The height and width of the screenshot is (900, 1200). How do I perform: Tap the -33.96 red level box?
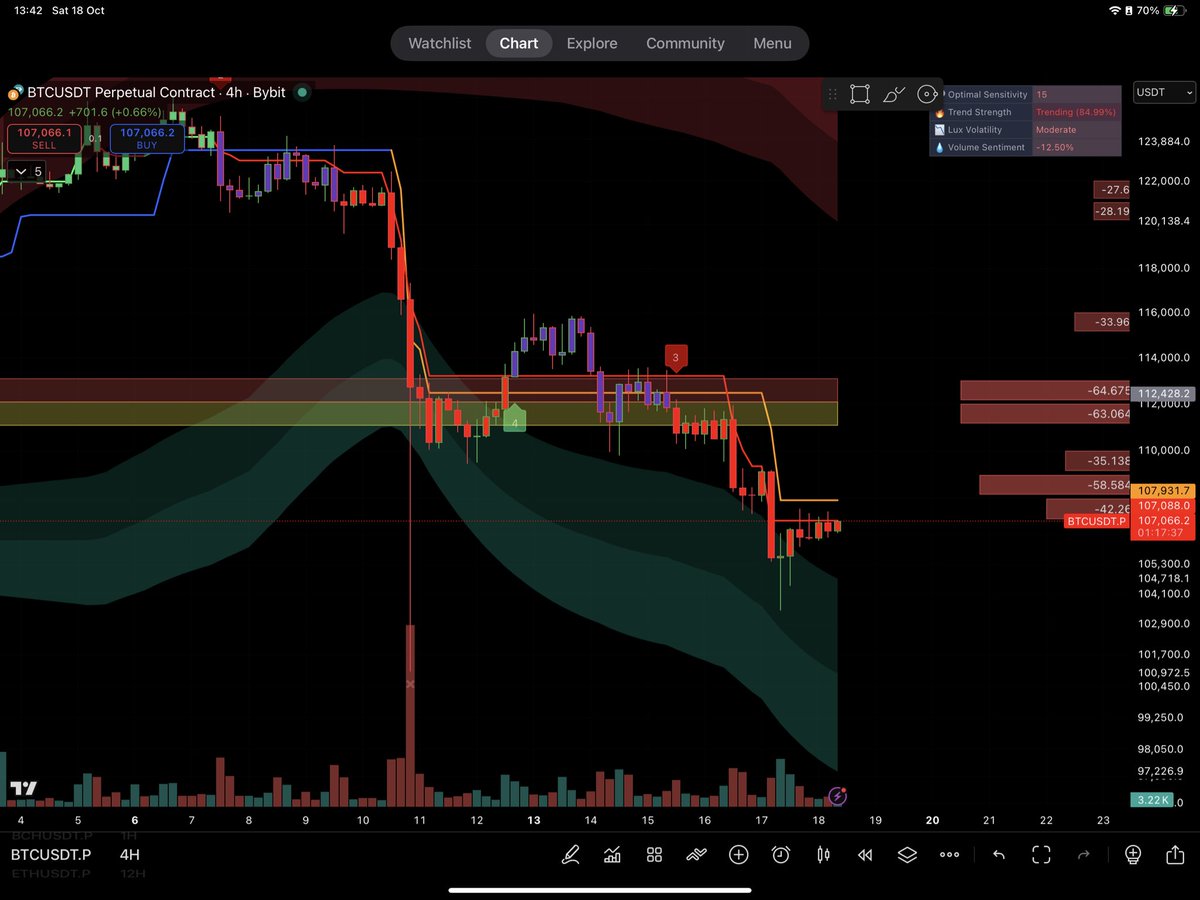[x=1102, y=322]
